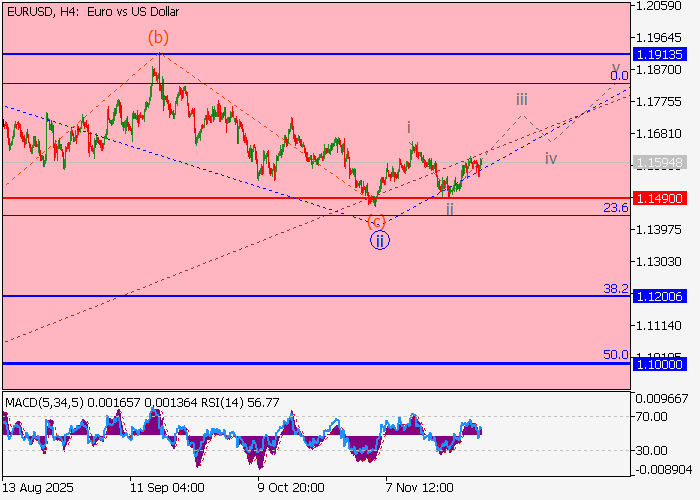This screenshot has width=700, height=500.
Task: Select the 50.0 Fibonacci level label
Action: 615,355
